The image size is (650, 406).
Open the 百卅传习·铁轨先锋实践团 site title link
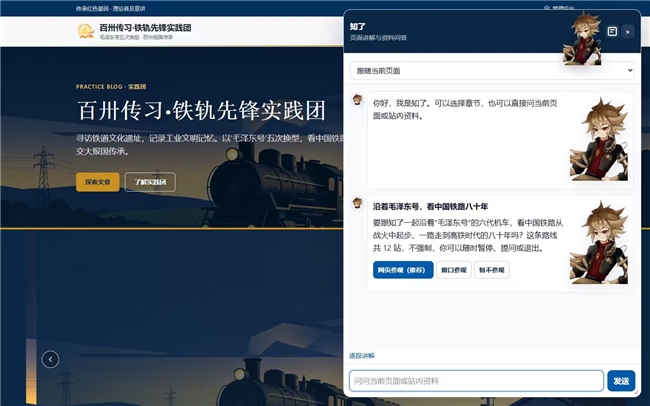click(145, 28)
